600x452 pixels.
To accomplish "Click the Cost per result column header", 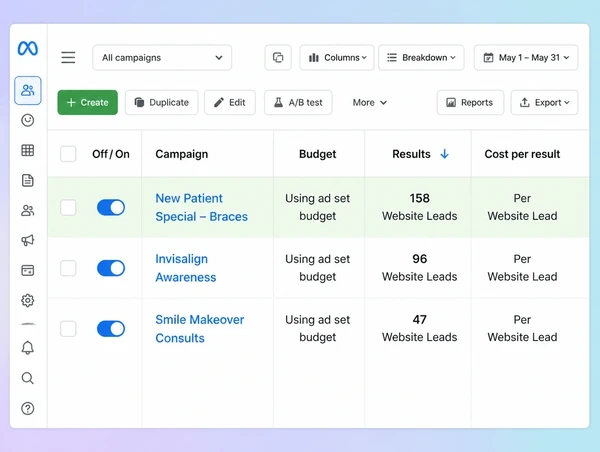I will (x=522, y=154).
